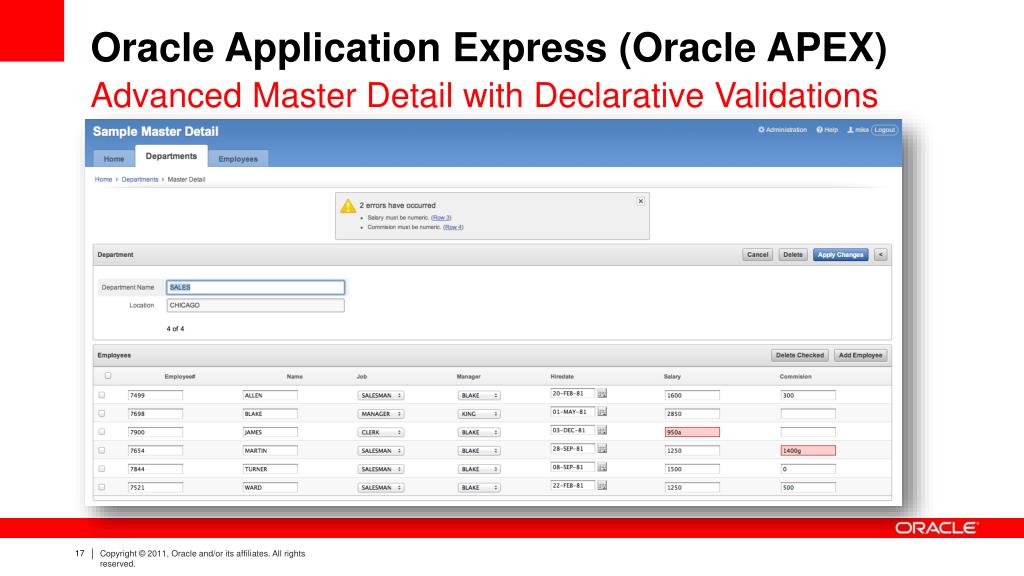Click the Cancel button

[758, 255]
